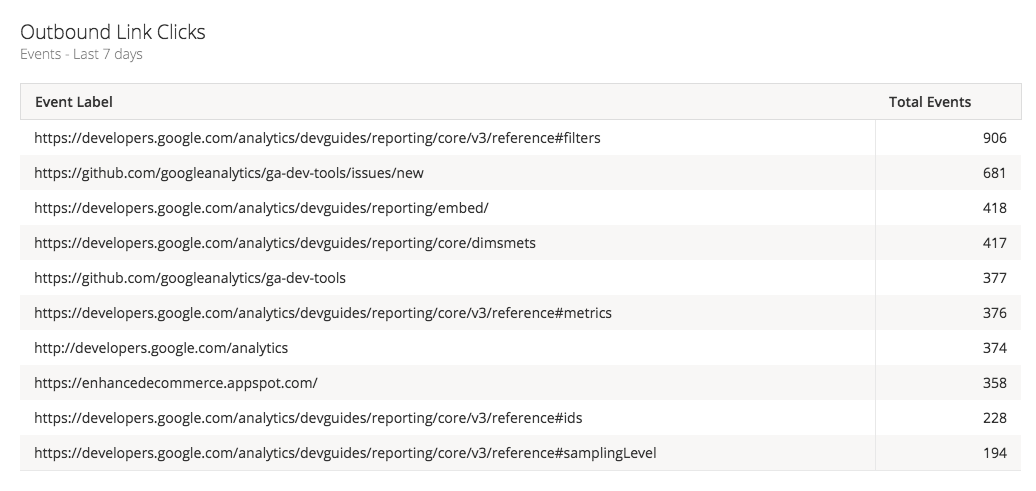
Task: Click the 681 total events value
Action: coord(994,173)
